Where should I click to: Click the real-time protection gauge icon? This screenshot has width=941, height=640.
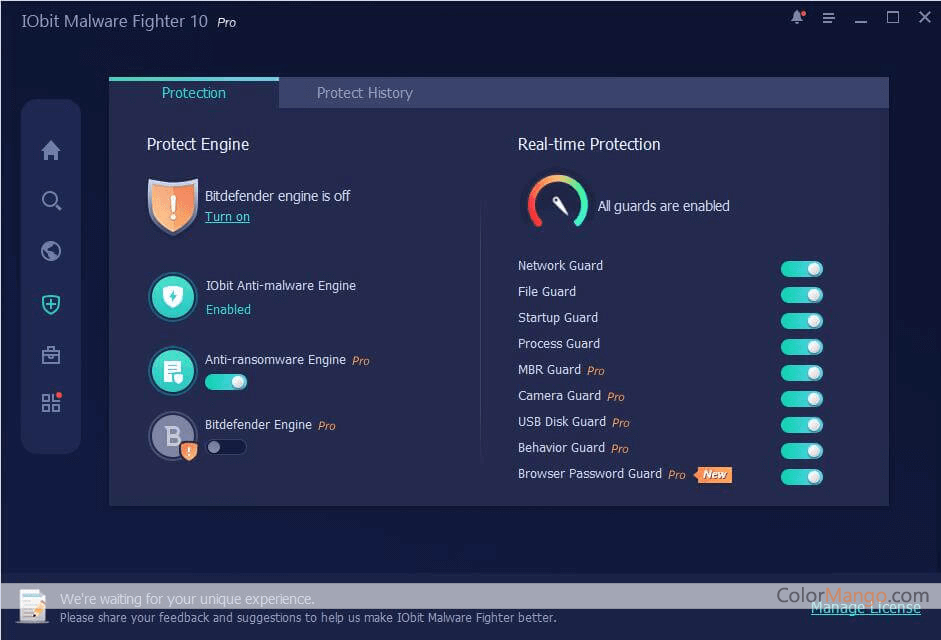tap(558, 204)
